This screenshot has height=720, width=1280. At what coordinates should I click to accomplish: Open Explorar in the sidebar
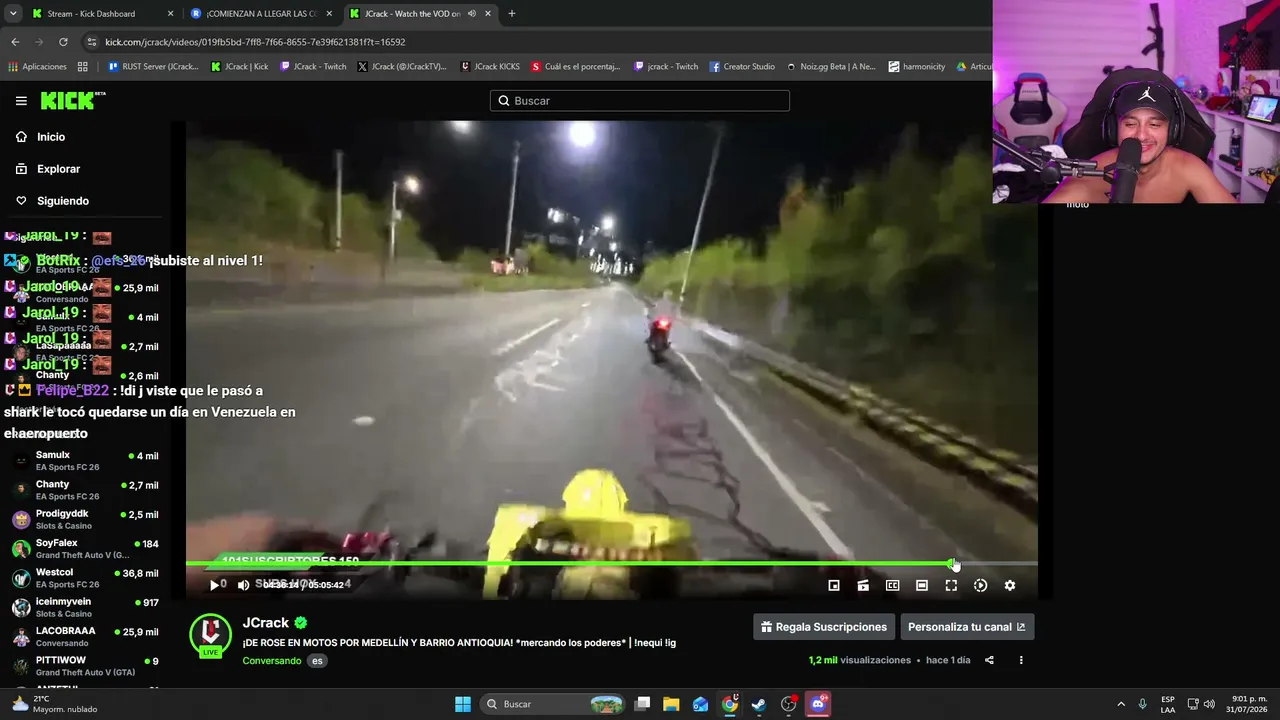coord(58,169)
